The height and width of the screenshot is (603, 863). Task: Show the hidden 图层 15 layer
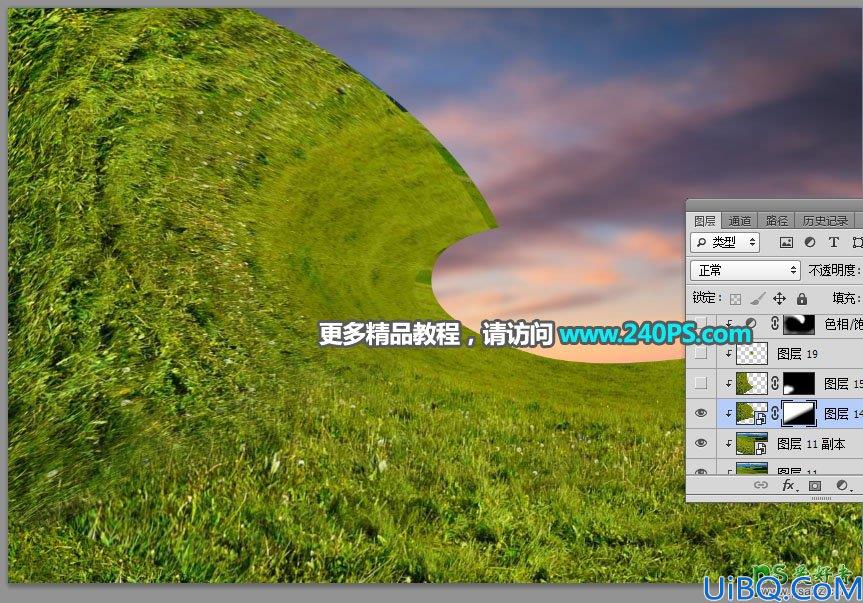pos(701,383)
